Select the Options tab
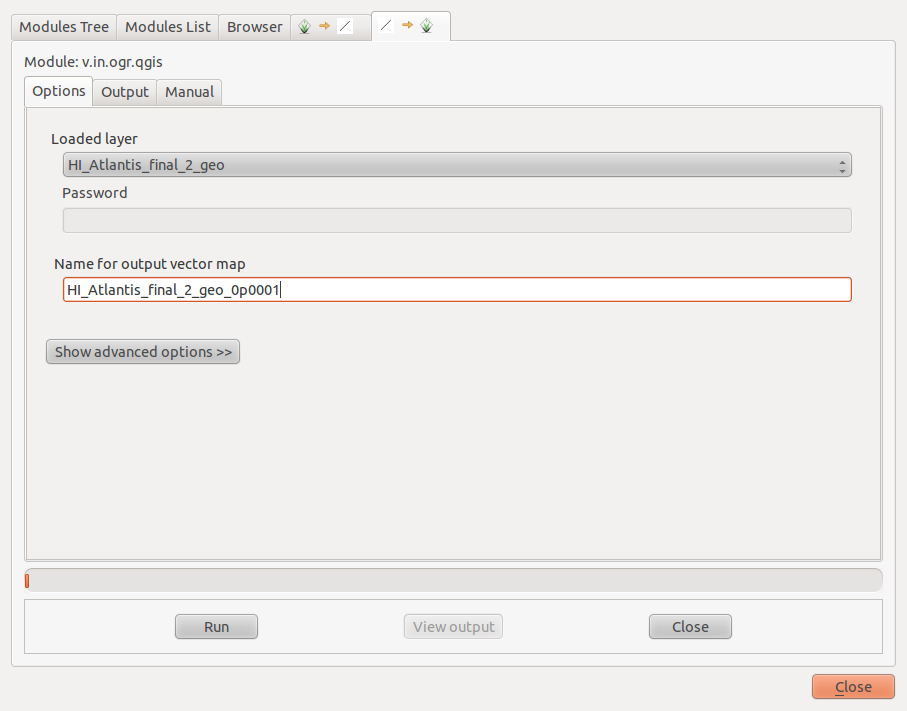907x711 pixels. (x=59, y=91)
